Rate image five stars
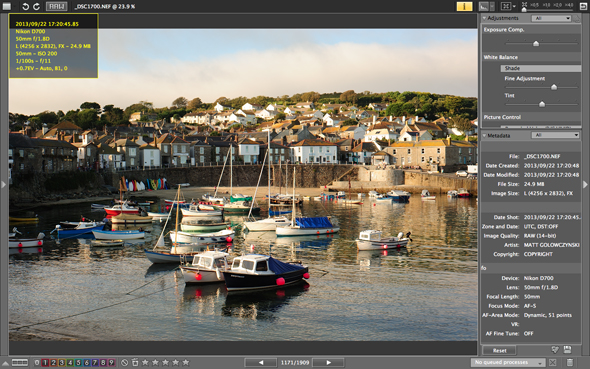590x369 pixels. (186, 363)
